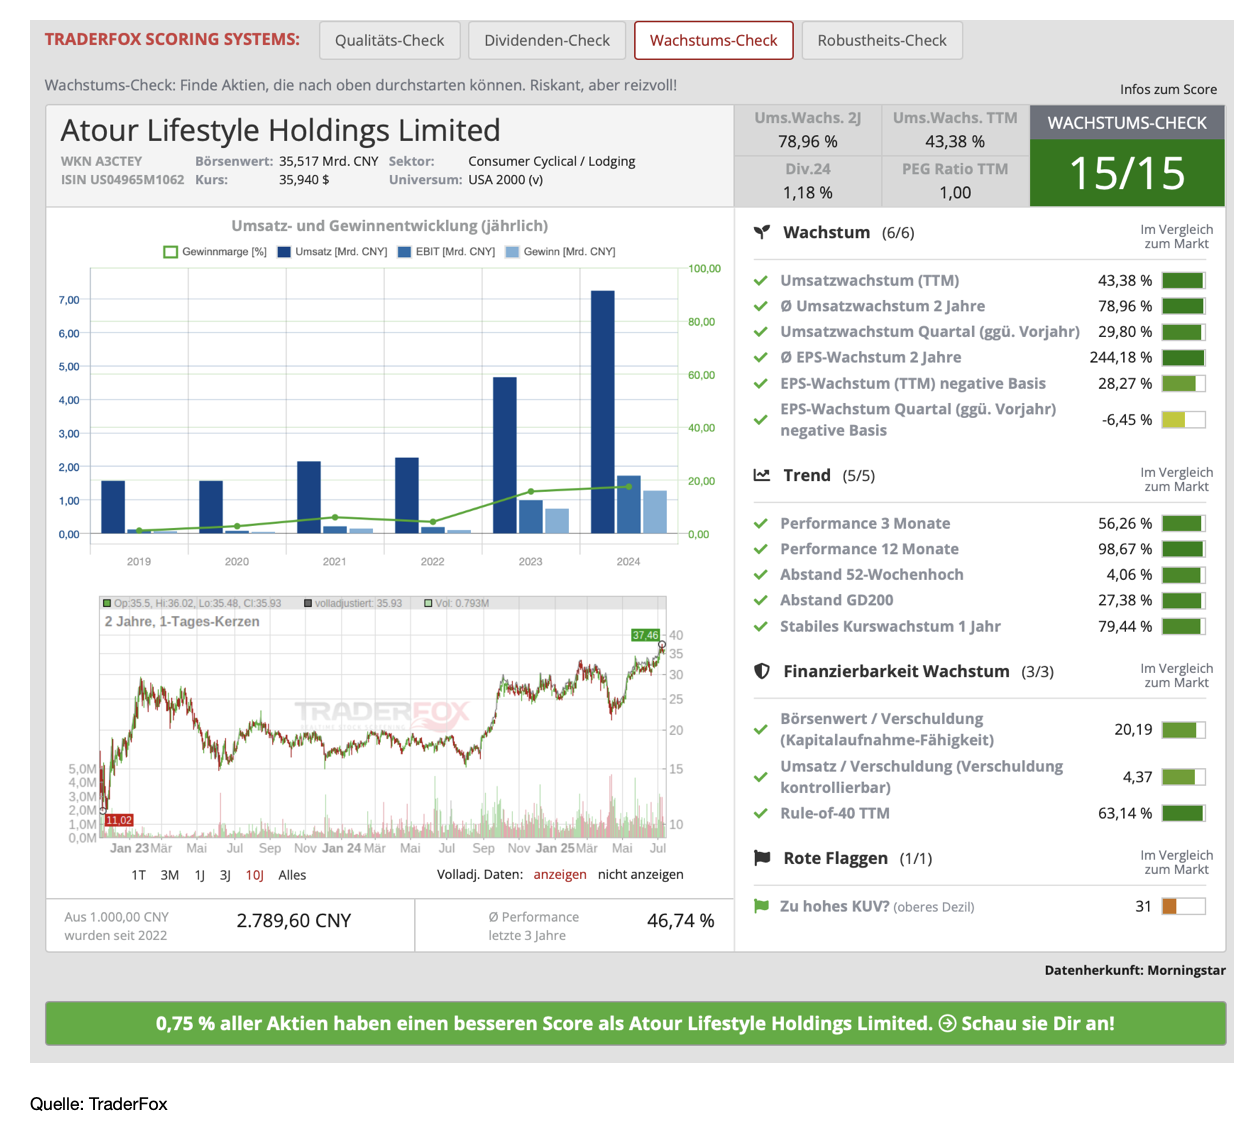Click the checkmark beside Stabiles Kurswachstum 1 Jahr
The height and width of the screenshot is (1126, 1260).
[761, 626]
